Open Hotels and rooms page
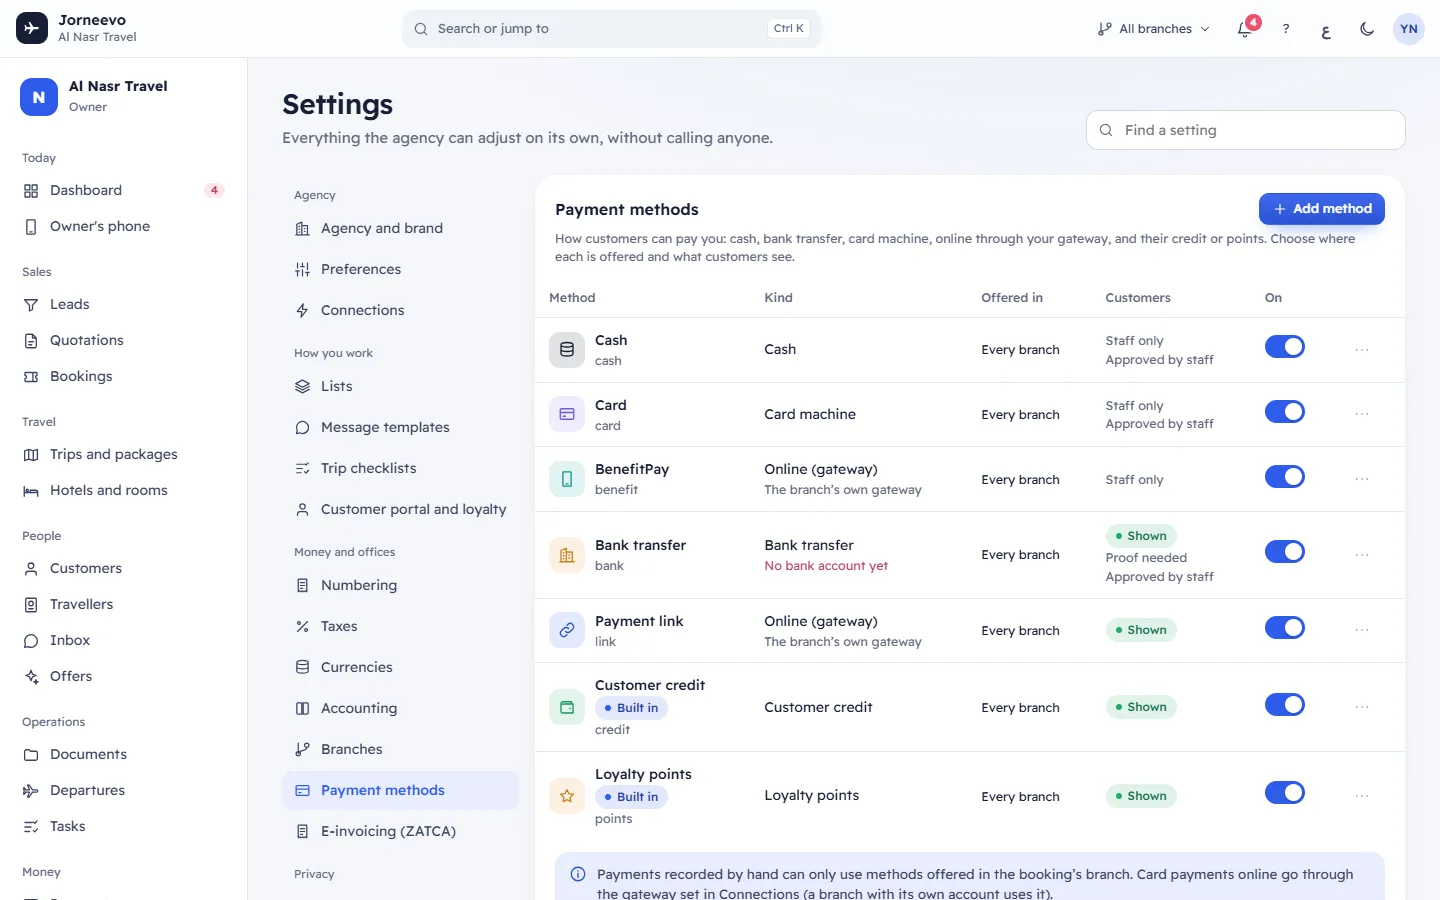The height and width of the screenshot is (900, 1440). point(123,491)
